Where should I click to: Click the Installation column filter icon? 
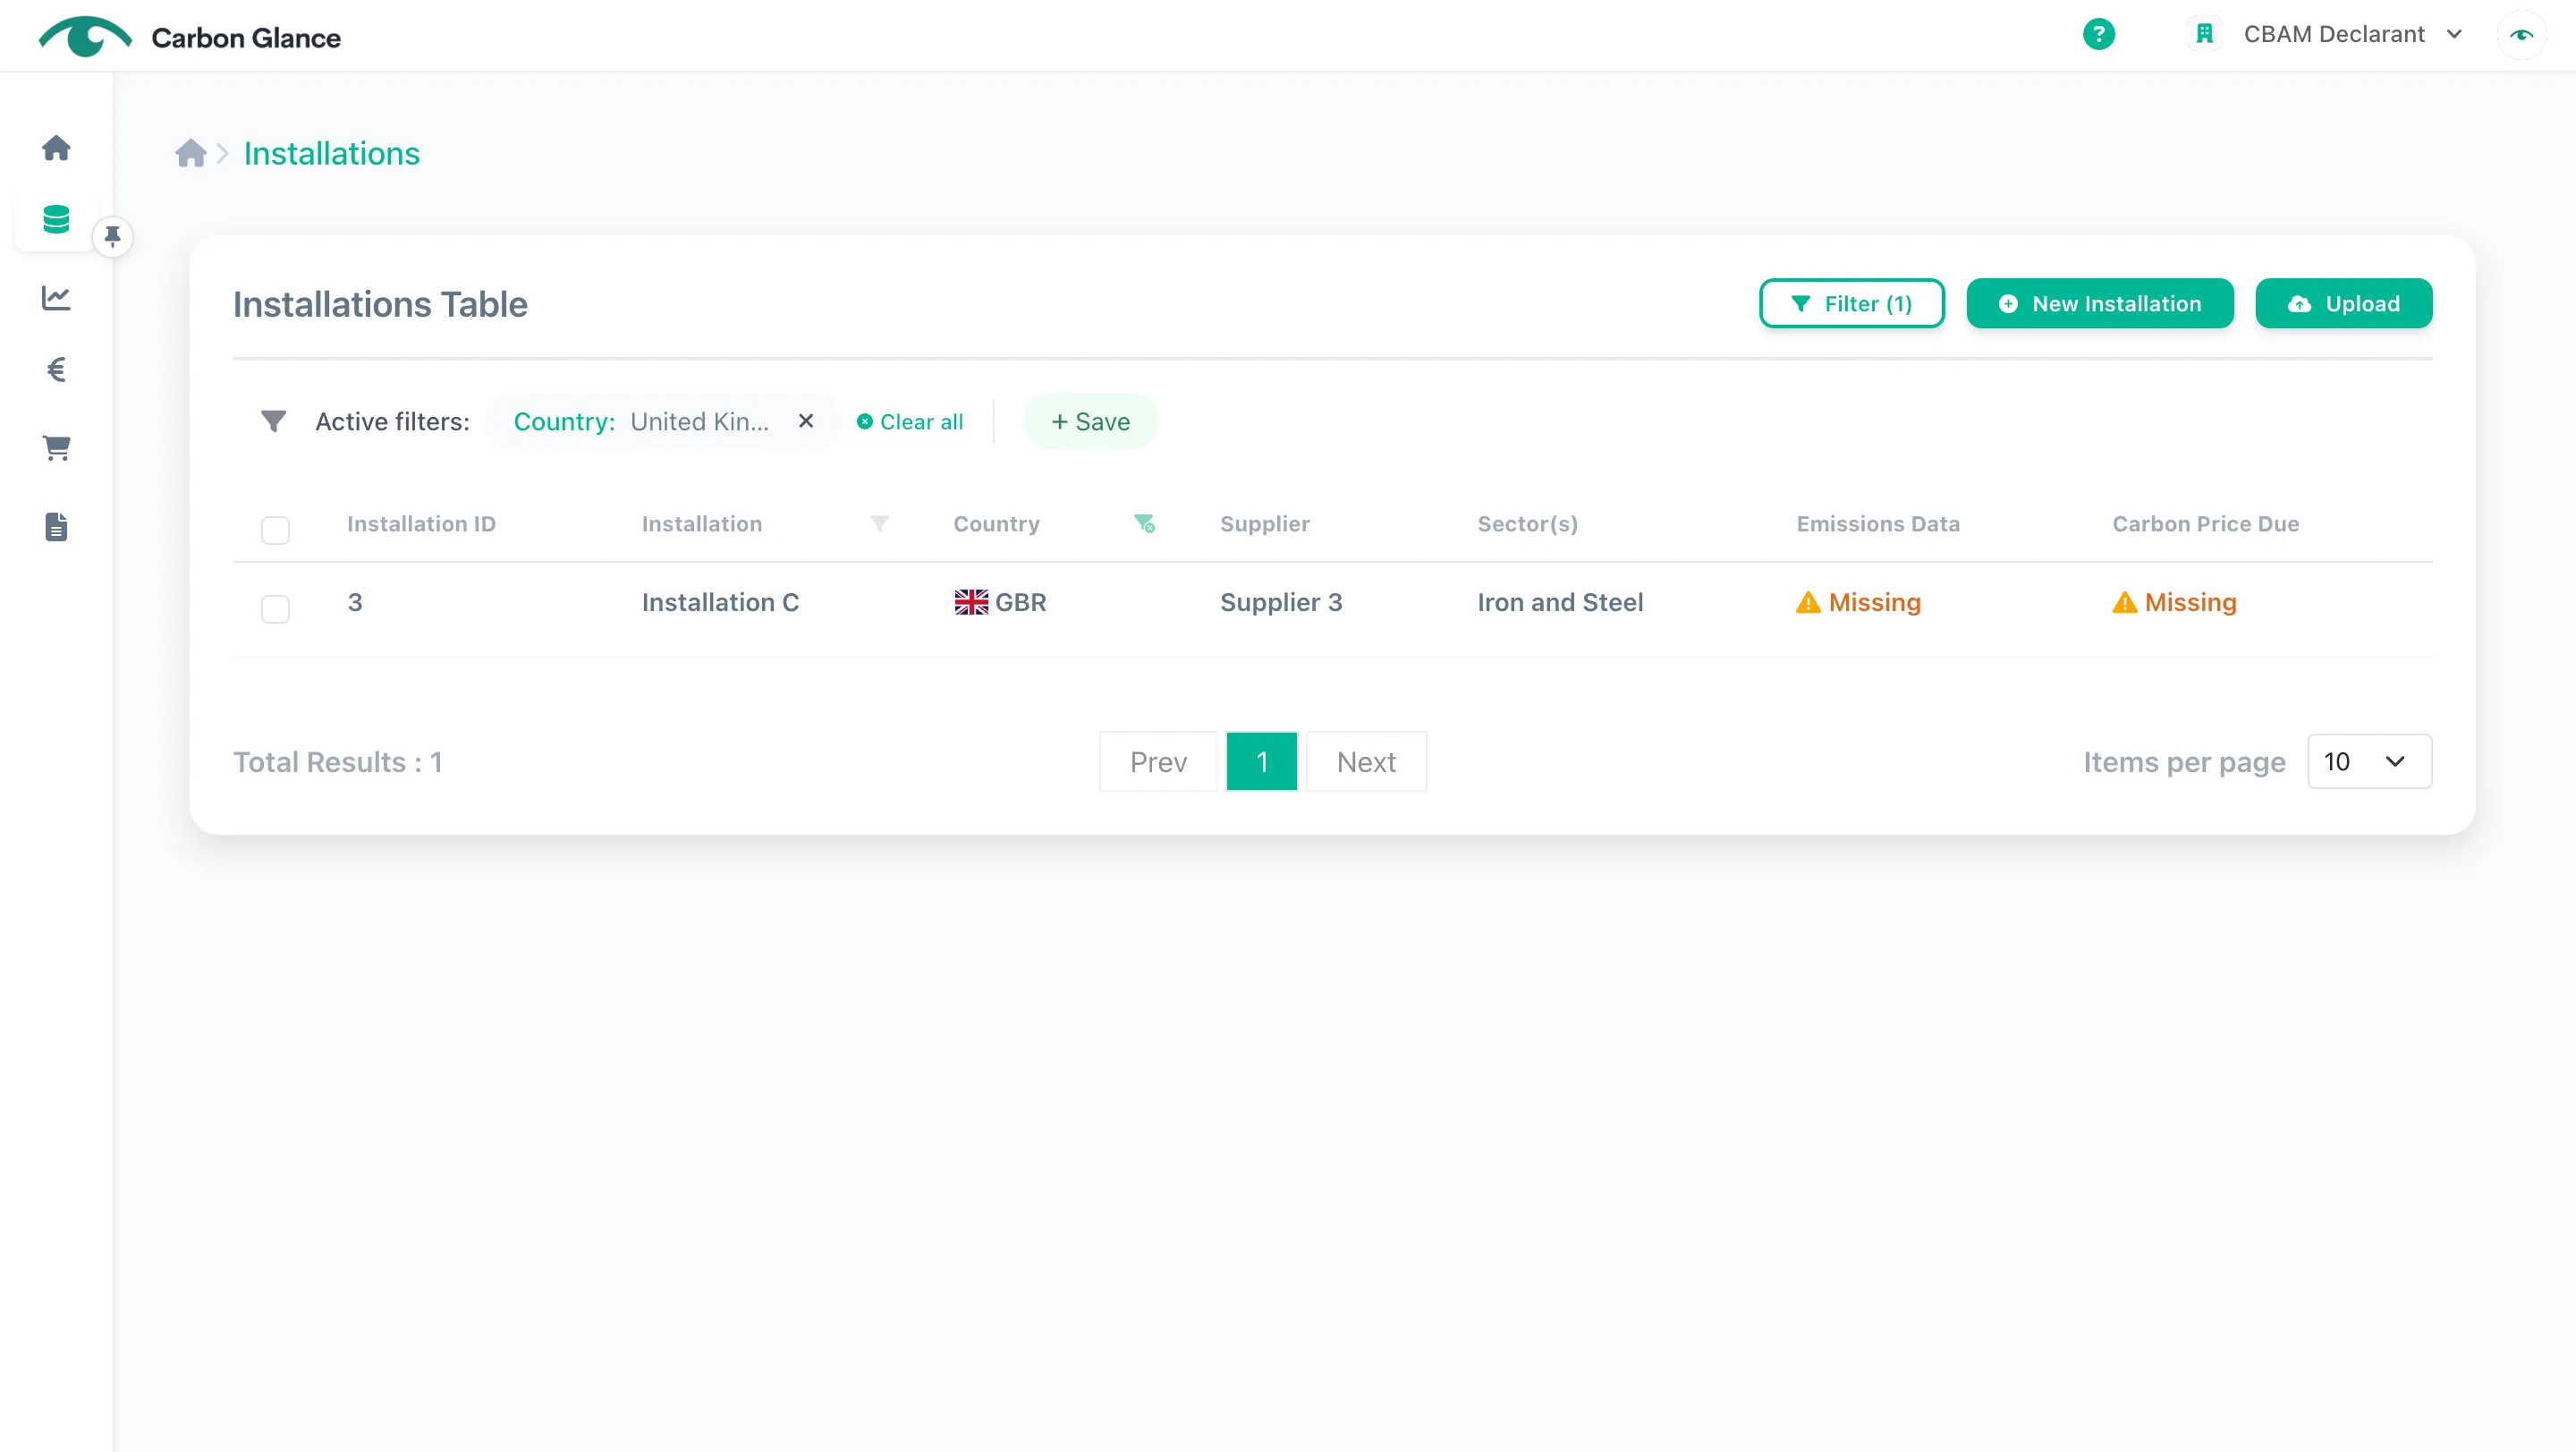(879, 524)
